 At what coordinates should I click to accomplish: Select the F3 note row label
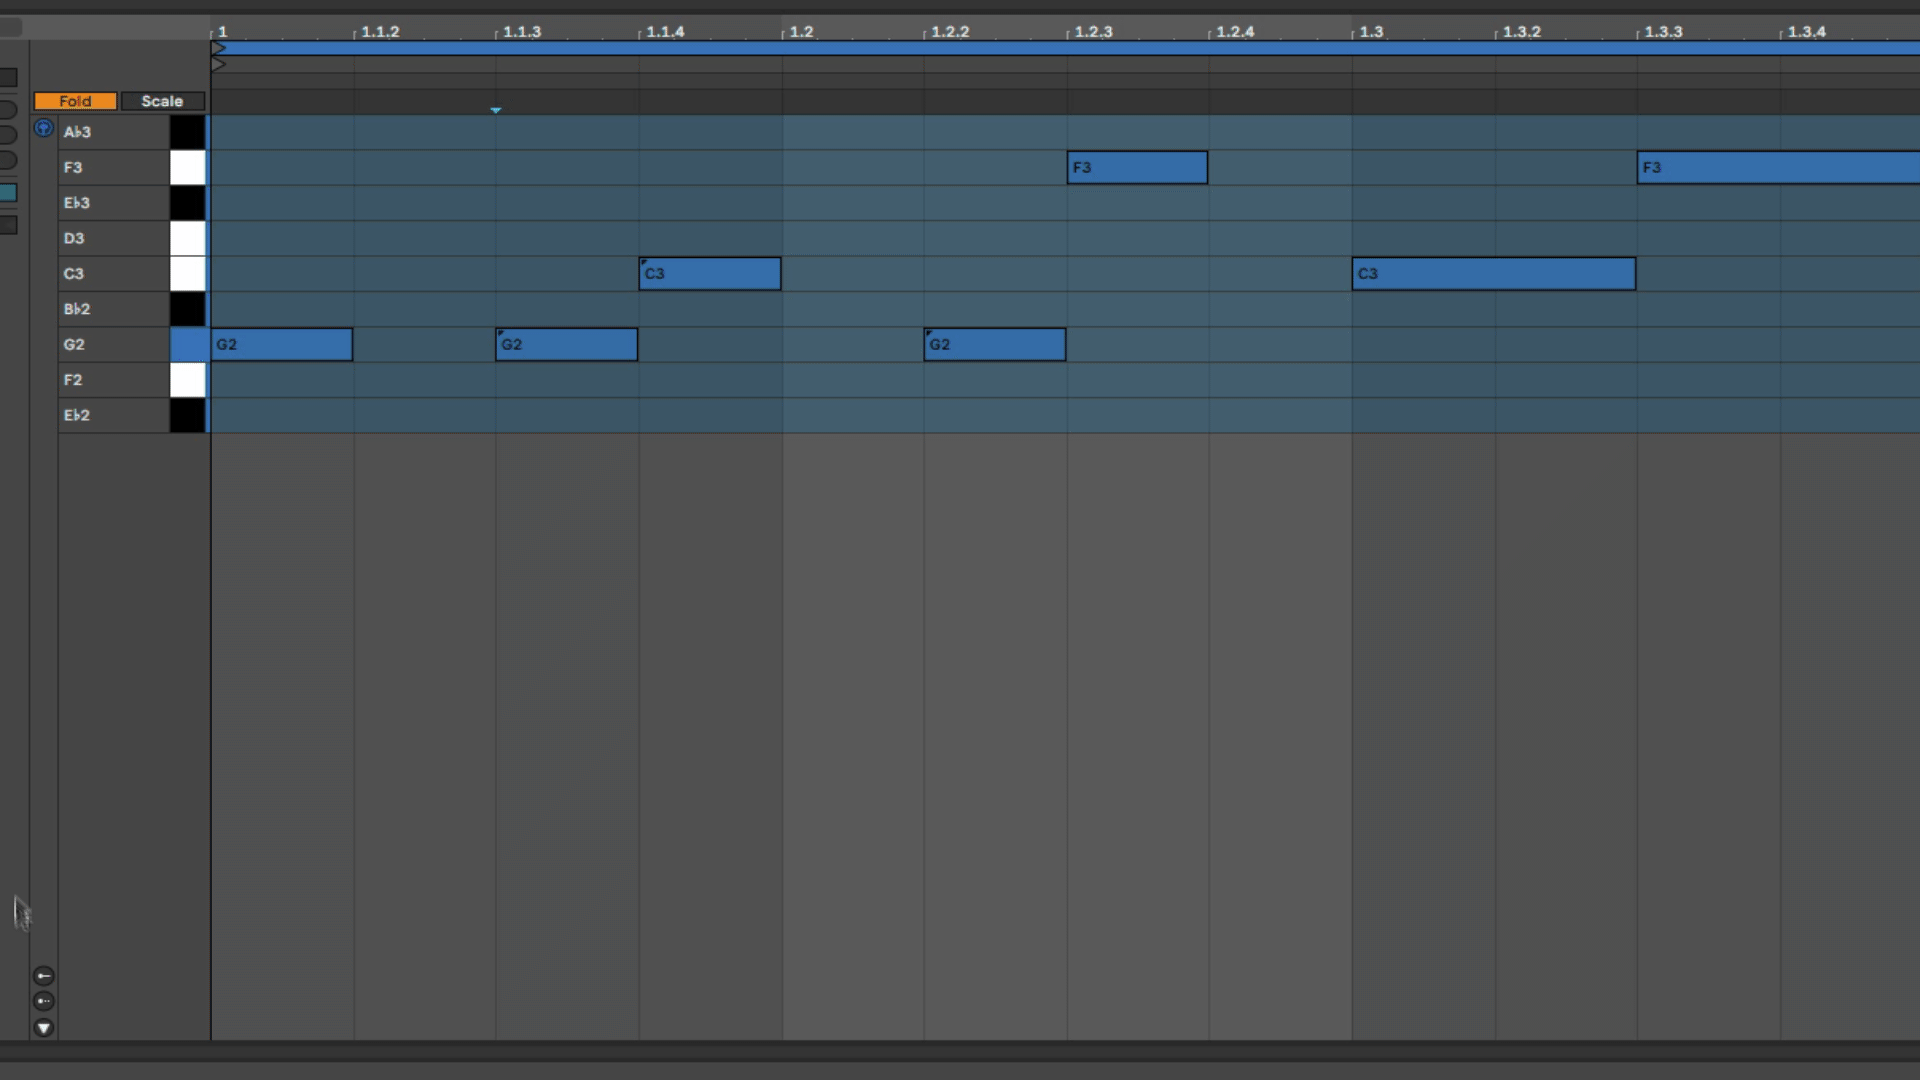coord(73,168)
